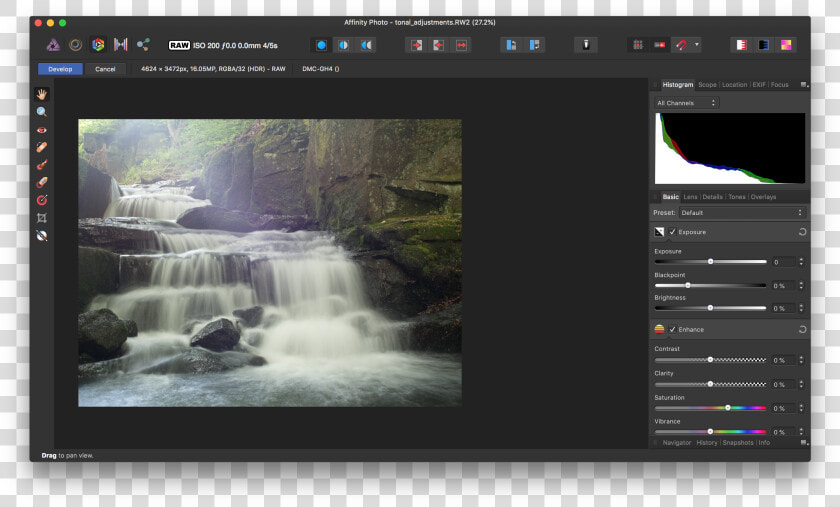Uncheck the Enhance checkbox
Image resolution: width=840 pixels, height=507 pixels.
(672, 330)
